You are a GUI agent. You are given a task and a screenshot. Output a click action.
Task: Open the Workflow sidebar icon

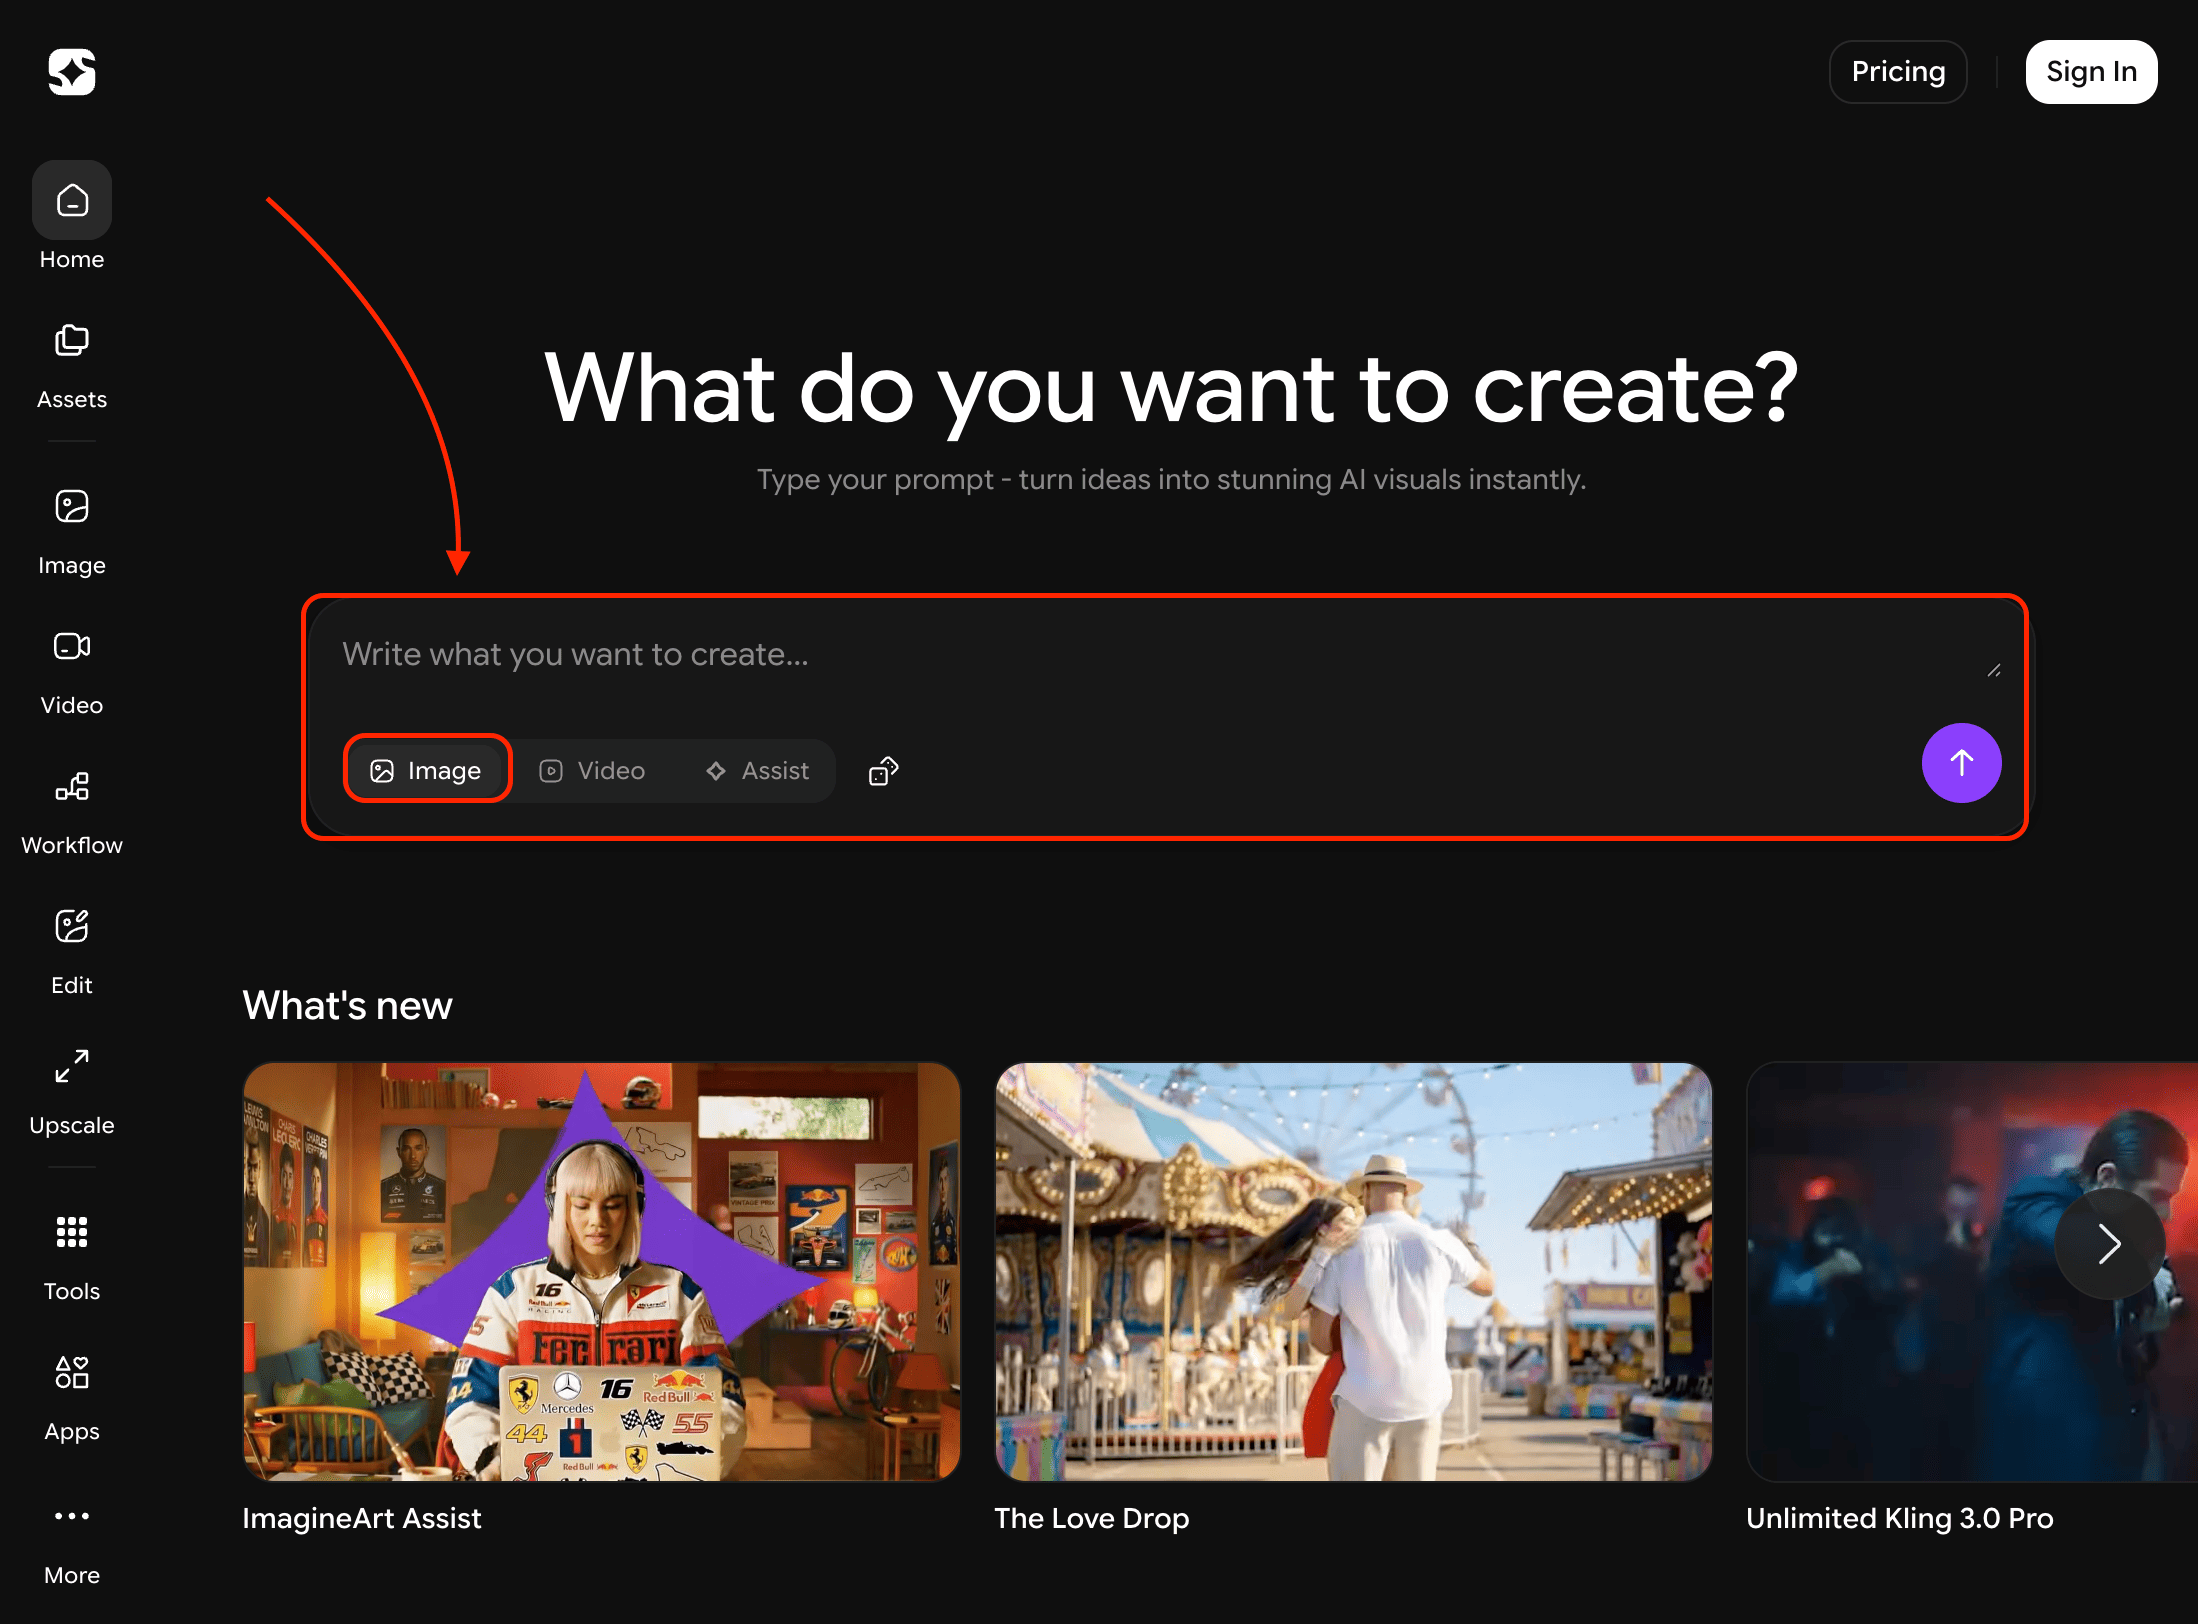[x=72, y=811]
